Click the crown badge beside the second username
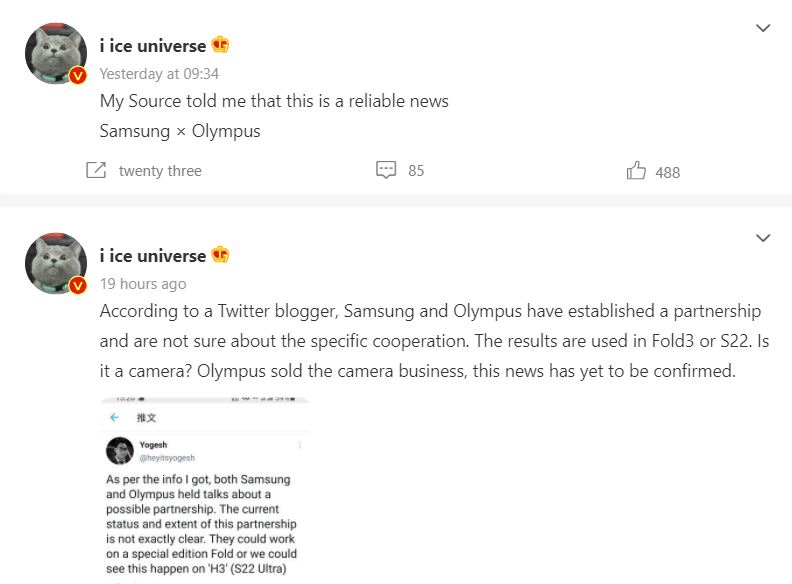The width and height of the screenshot is (792, 584). (x=221, y=255)
